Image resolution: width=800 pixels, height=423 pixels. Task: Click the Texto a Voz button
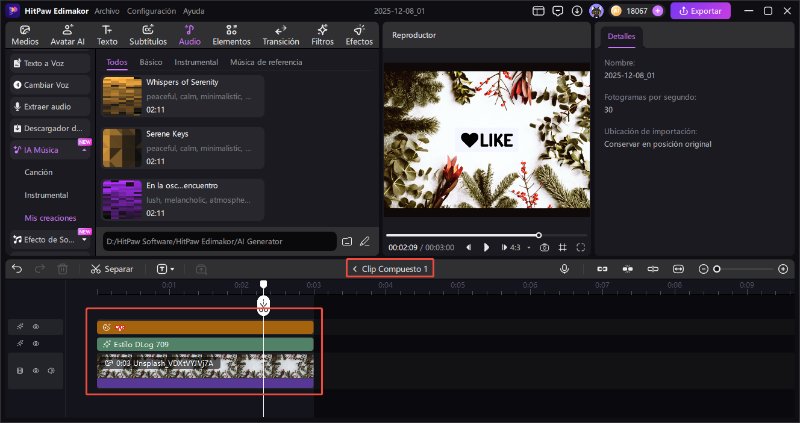[50, 63]
